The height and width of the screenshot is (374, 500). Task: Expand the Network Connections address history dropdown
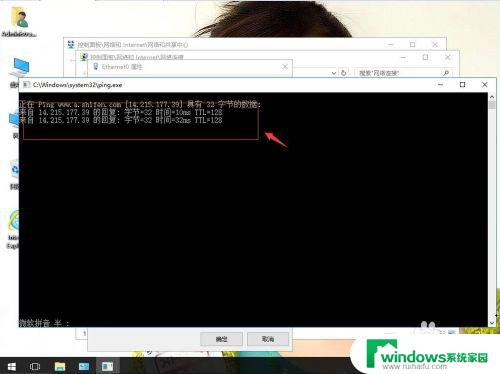coord(334,73)
